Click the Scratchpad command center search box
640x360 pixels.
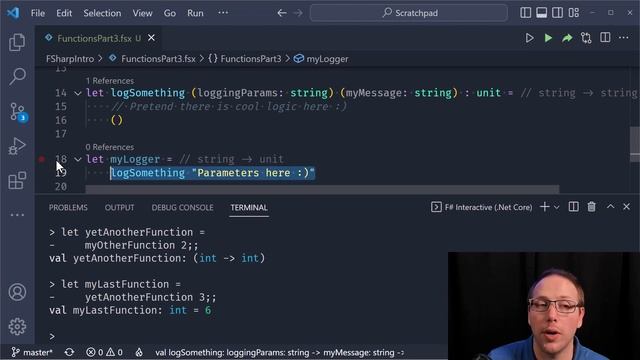pyautogui.click(x=409, y=13)
